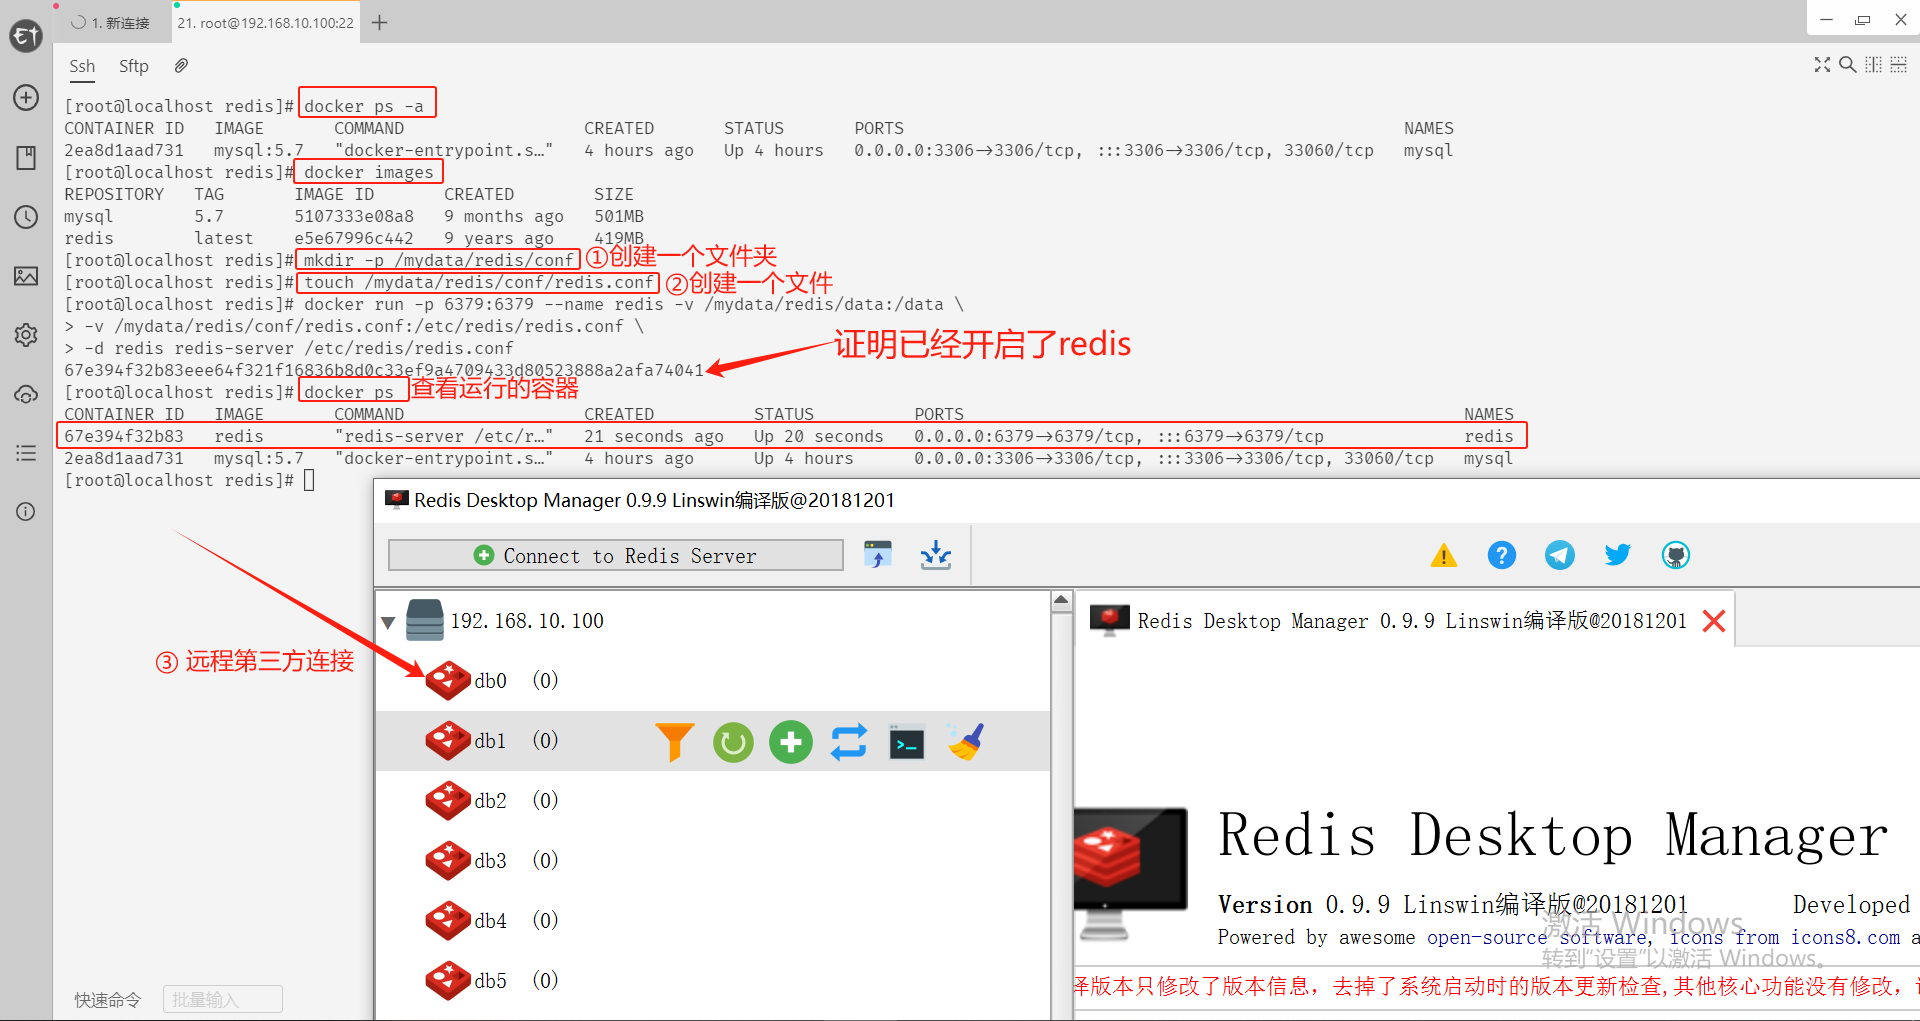The height and width of the screenshot is (1021, 1920).
Task: Split terminal horizontally with the rightmost icon
Action: pyautogui.click(x=1898, y=65)
